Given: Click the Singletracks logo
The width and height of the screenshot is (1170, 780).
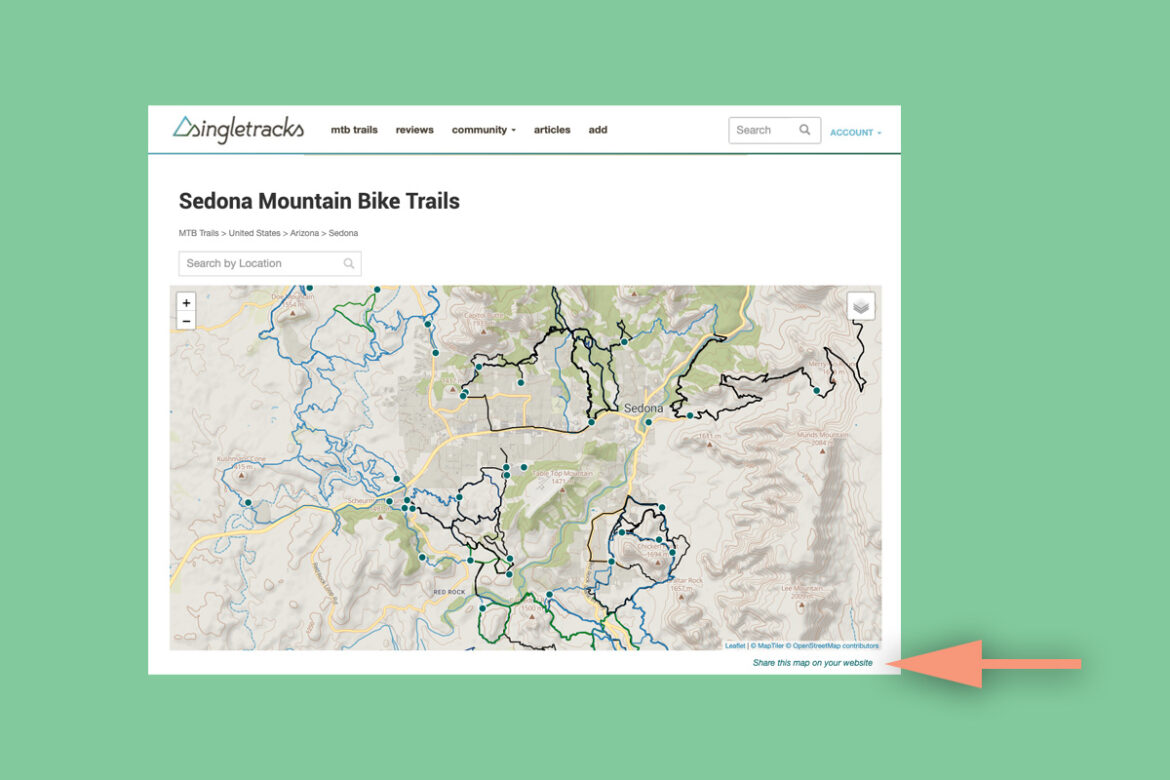Looking at the screenshot, I should 238,129.
